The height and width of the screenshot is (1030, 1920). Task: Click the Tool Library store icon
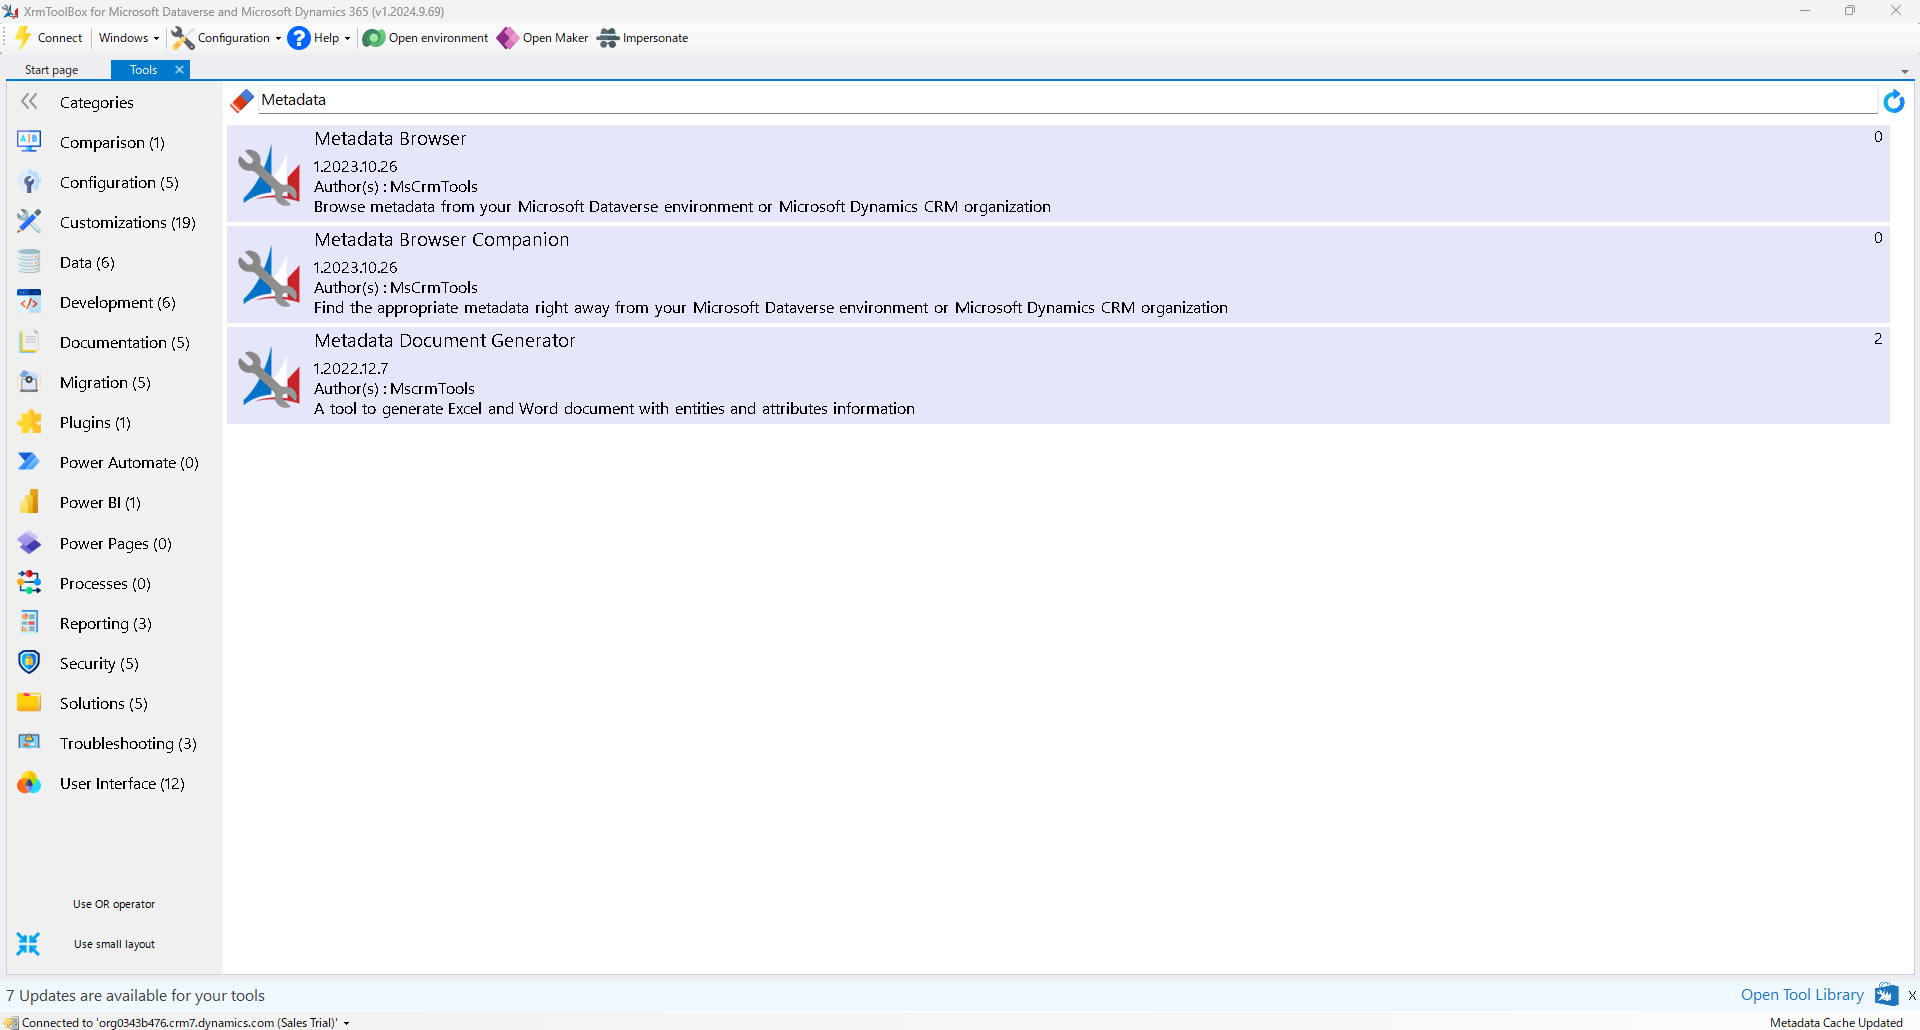tap(1886, 994)
